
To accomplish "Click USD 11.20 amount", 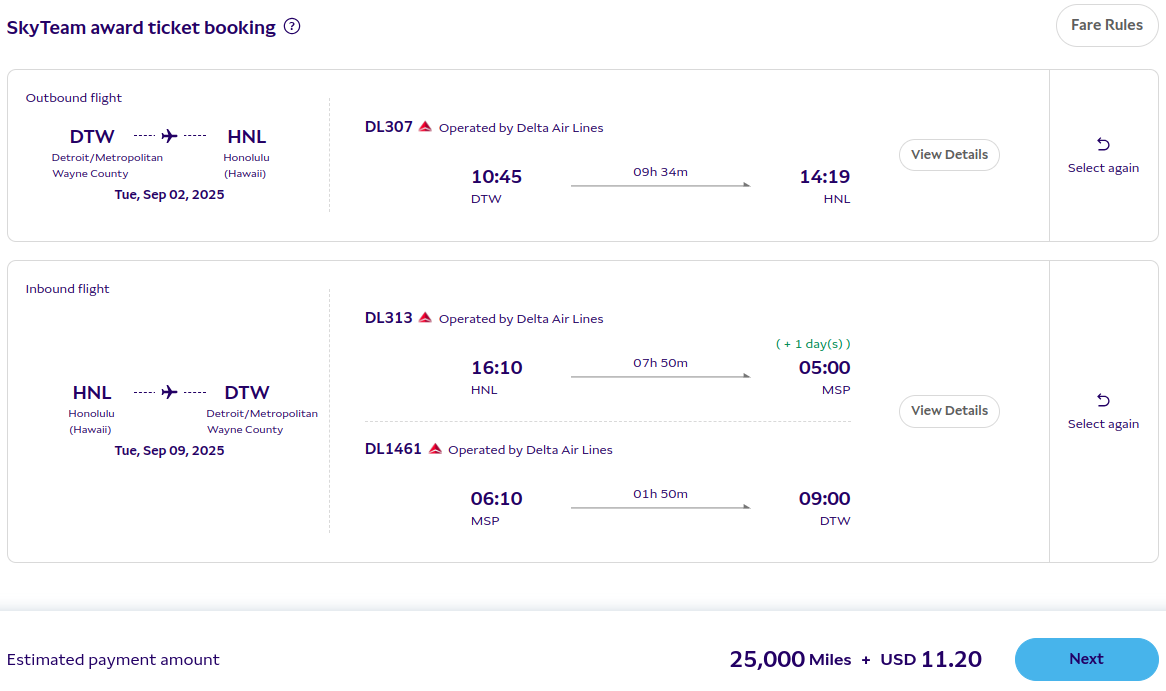I will (931, 660).
